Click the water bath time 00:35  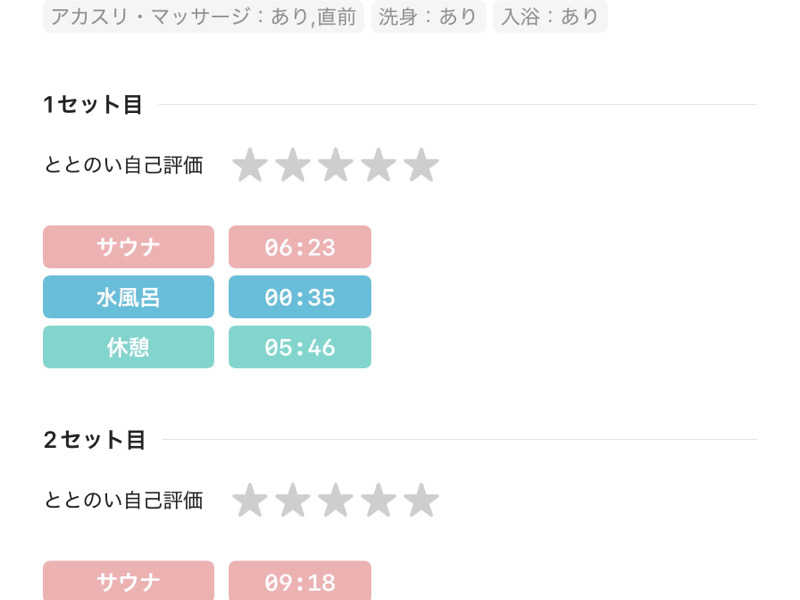click(x=300, y=297)
